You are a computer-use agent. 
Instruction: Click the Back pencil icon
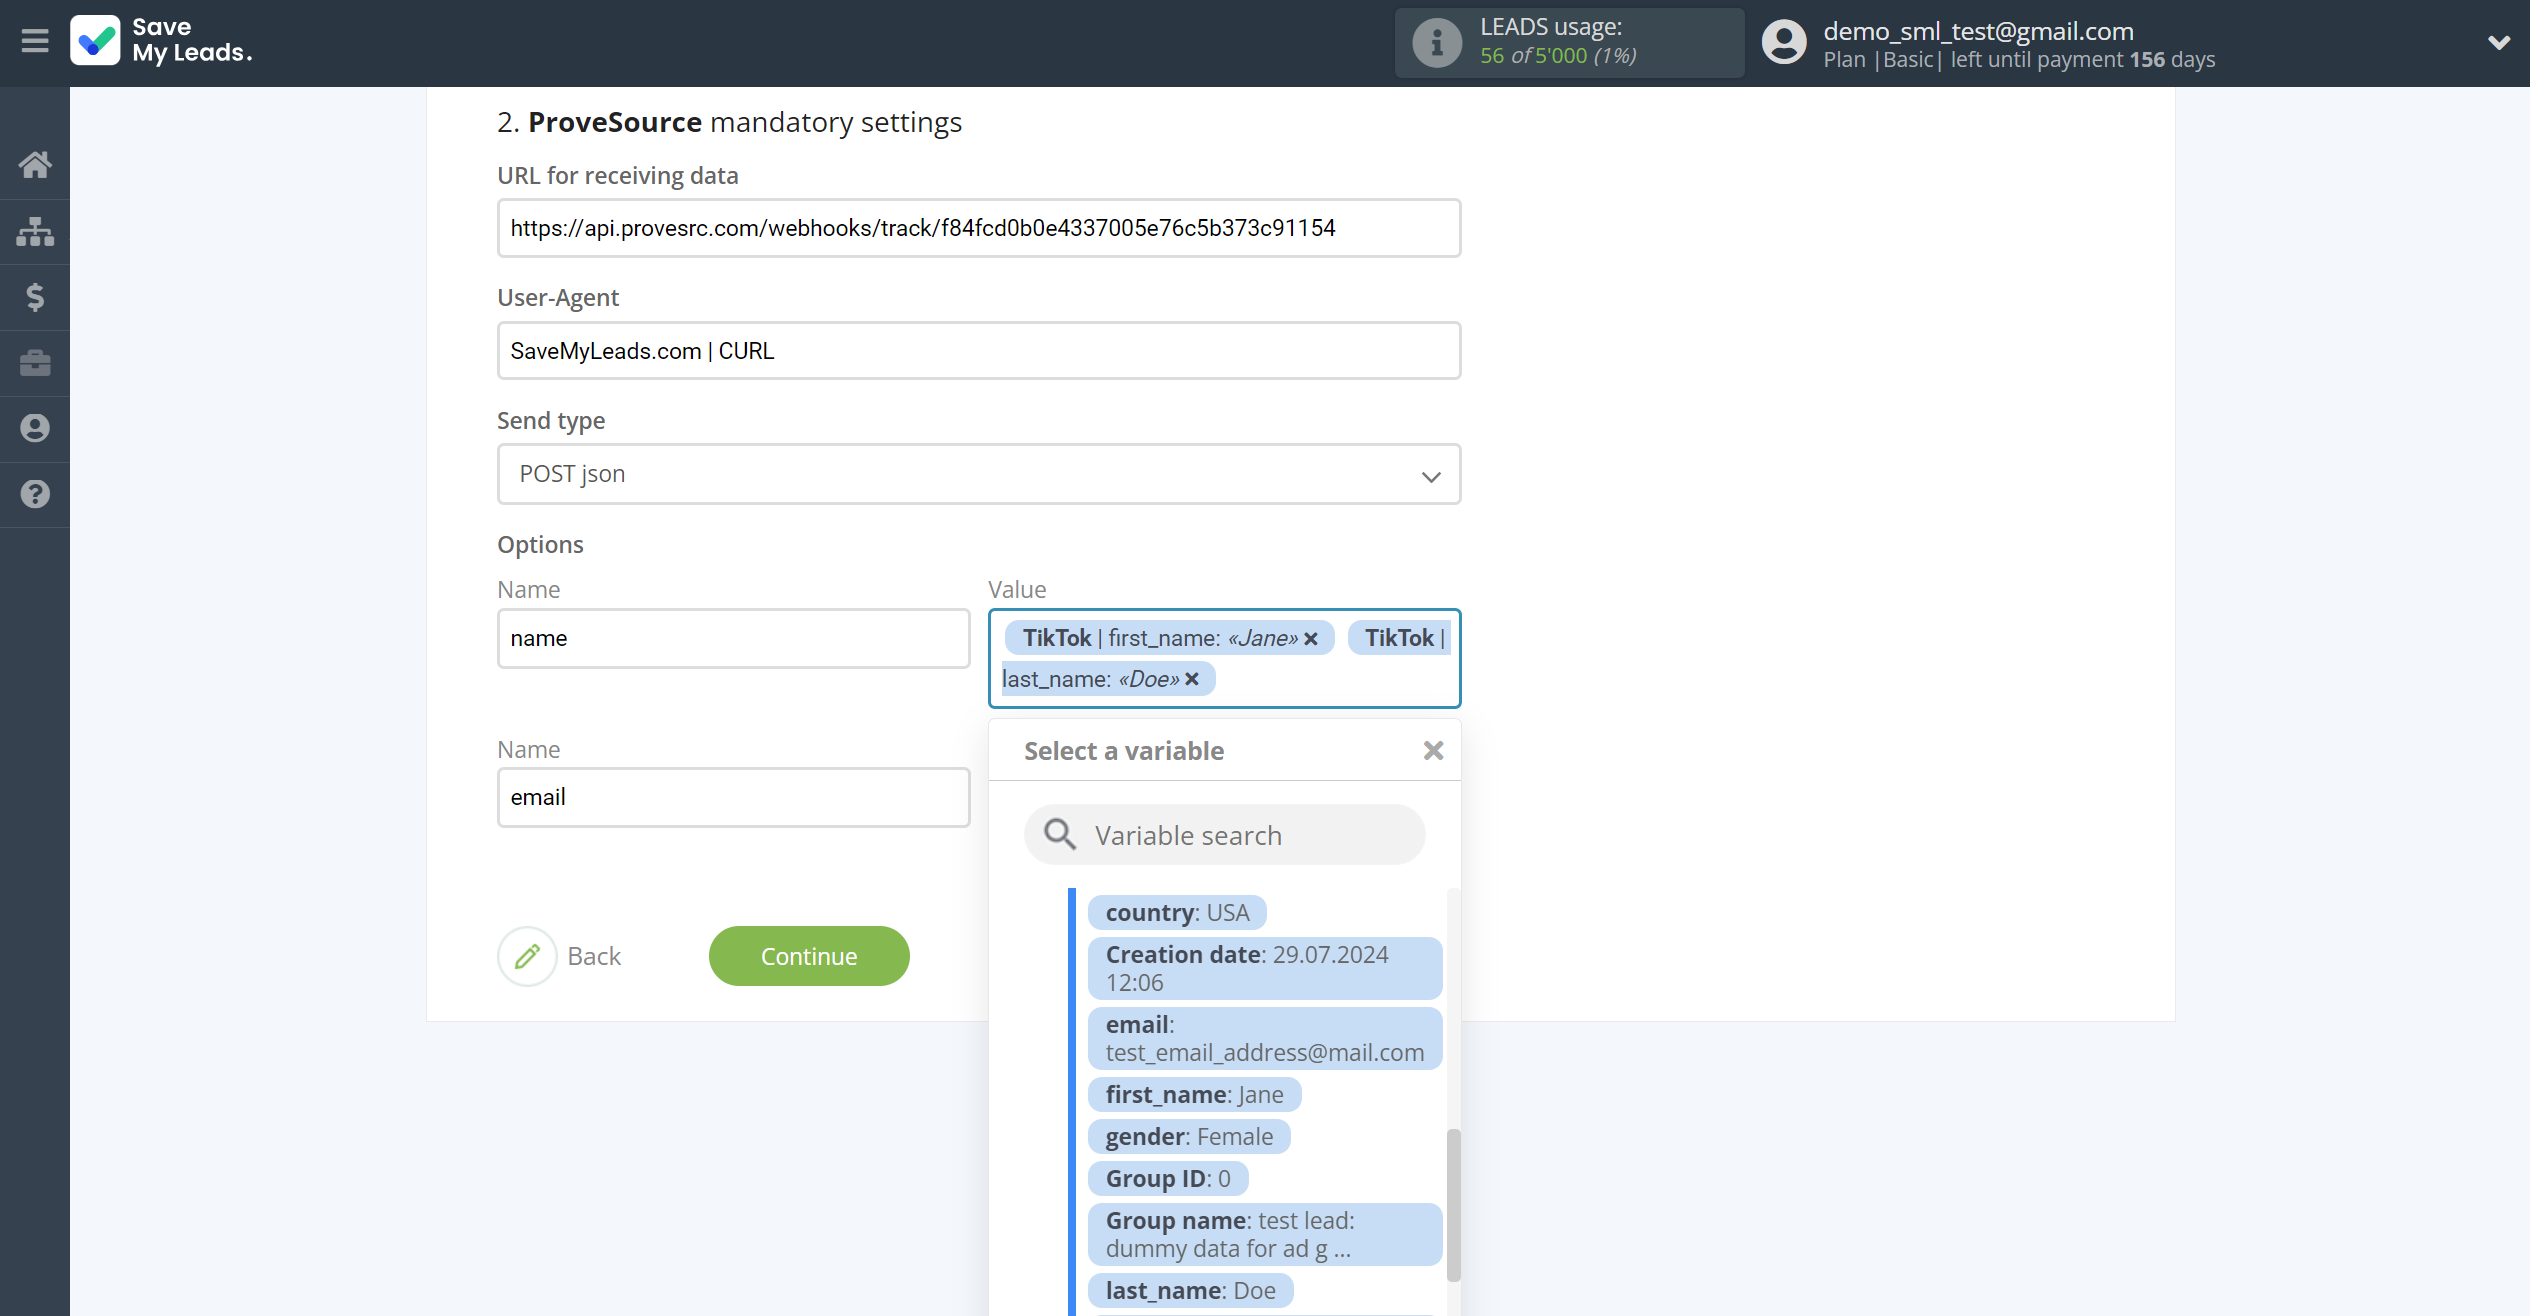click(527, 957)
